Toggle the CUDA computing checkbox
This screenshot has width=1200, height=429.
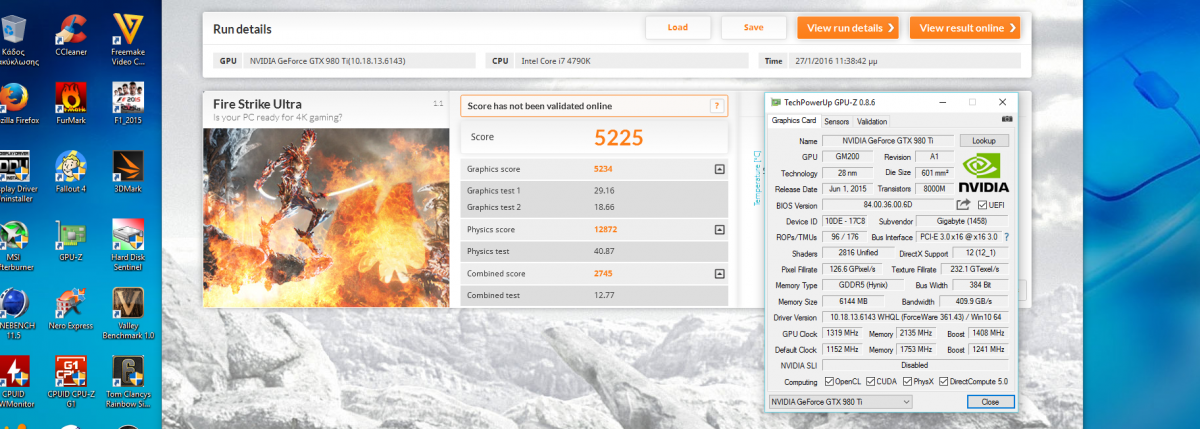click(872, 381)
